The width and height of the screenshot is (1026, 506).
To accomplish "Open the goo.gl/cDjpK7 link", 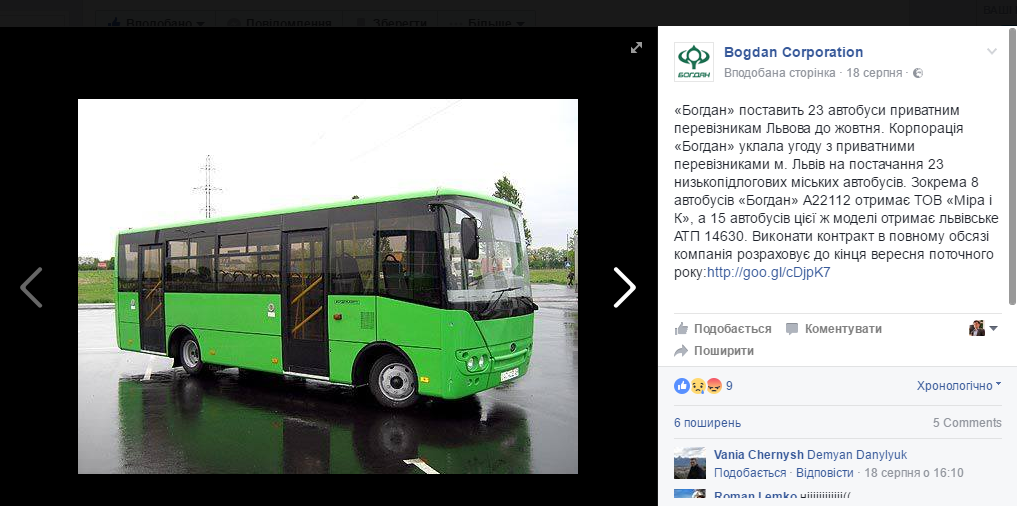I will (769, 273).
